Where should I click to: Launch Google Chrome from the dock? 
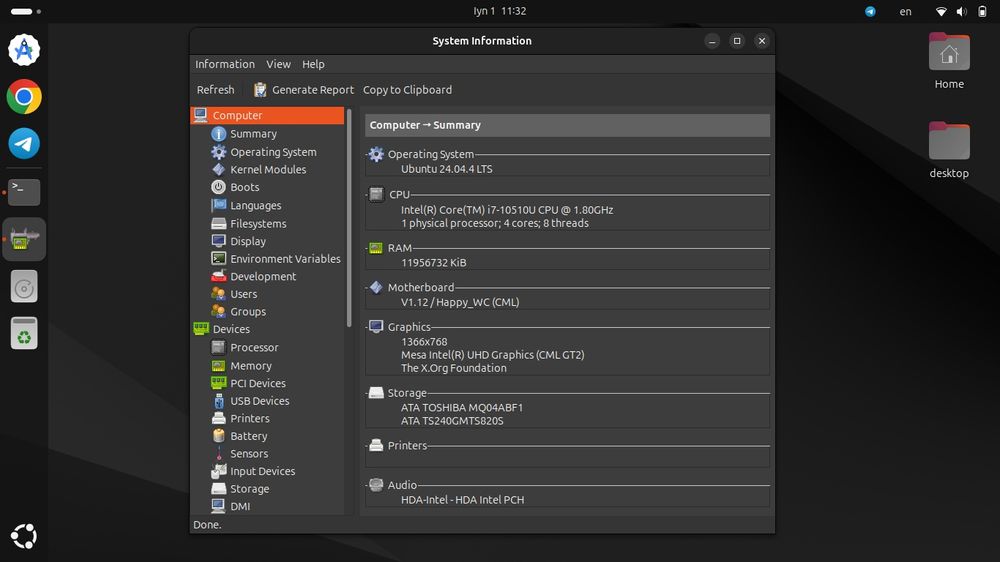coord(24,97)
